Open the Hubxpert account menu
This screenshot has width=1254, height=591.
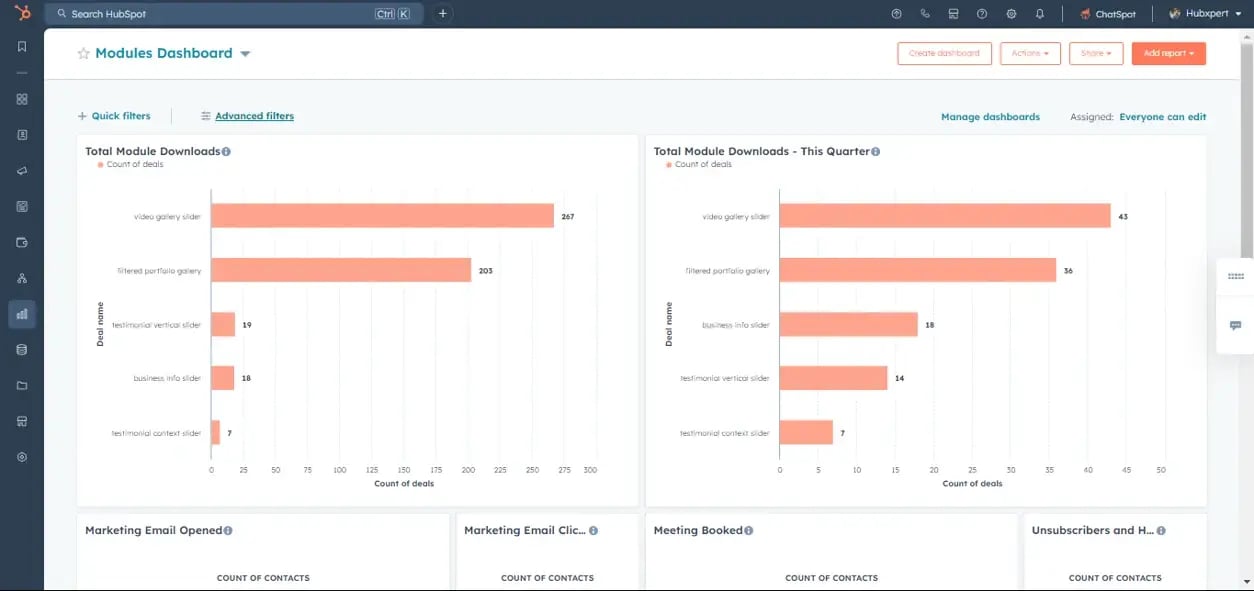point(1205,14)
